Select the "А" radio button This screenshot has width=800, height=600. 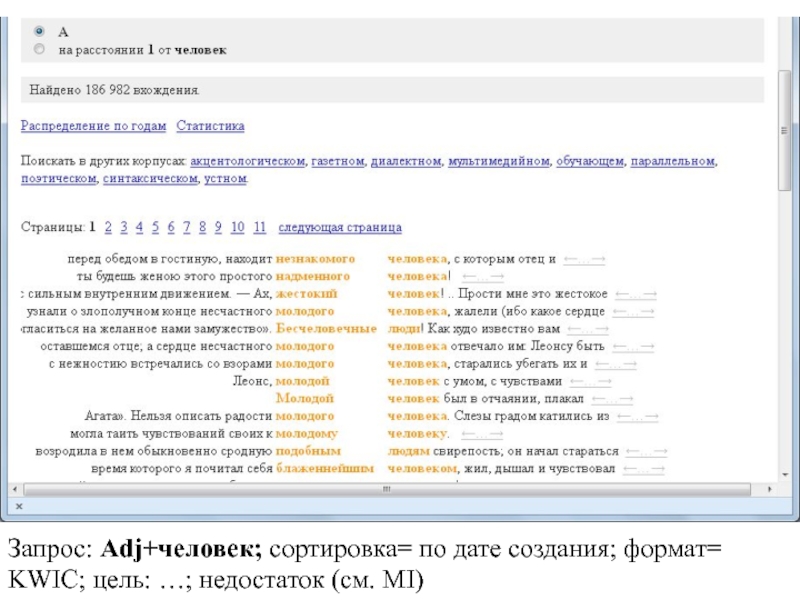38,32
